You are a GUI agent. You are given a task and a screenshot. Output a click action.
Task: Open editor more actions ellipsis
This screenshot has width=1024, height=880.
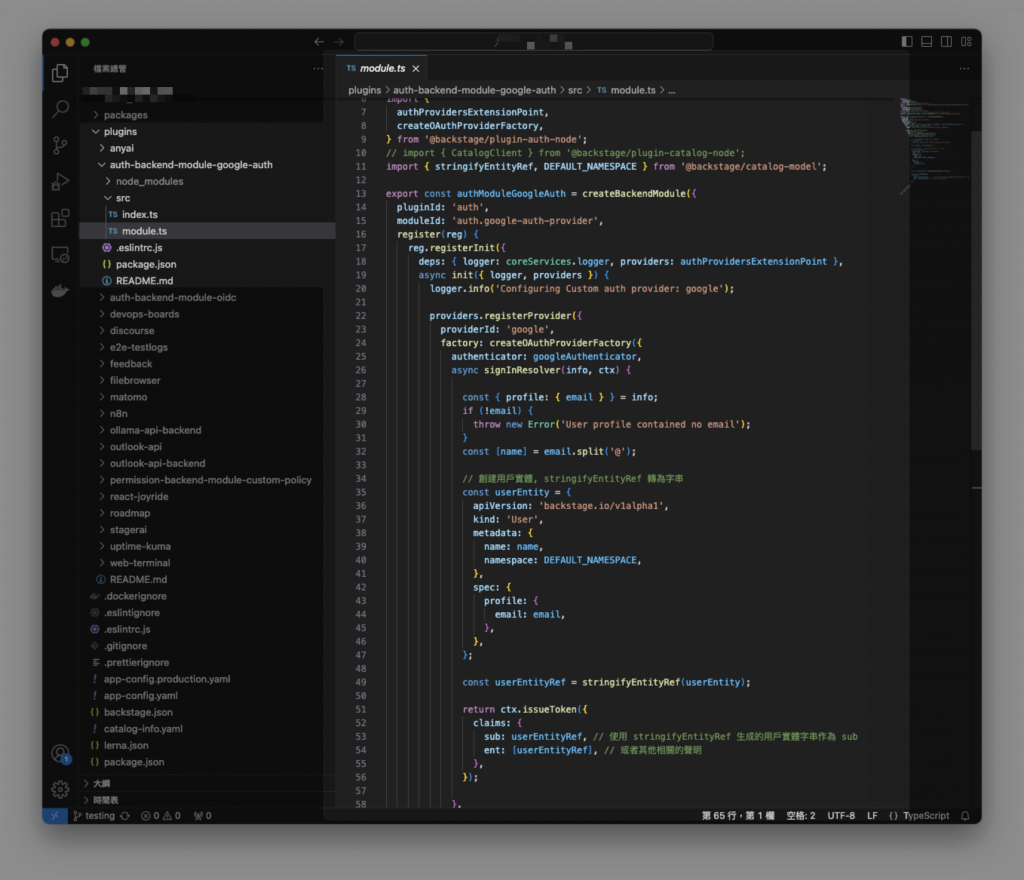point(965,69)
